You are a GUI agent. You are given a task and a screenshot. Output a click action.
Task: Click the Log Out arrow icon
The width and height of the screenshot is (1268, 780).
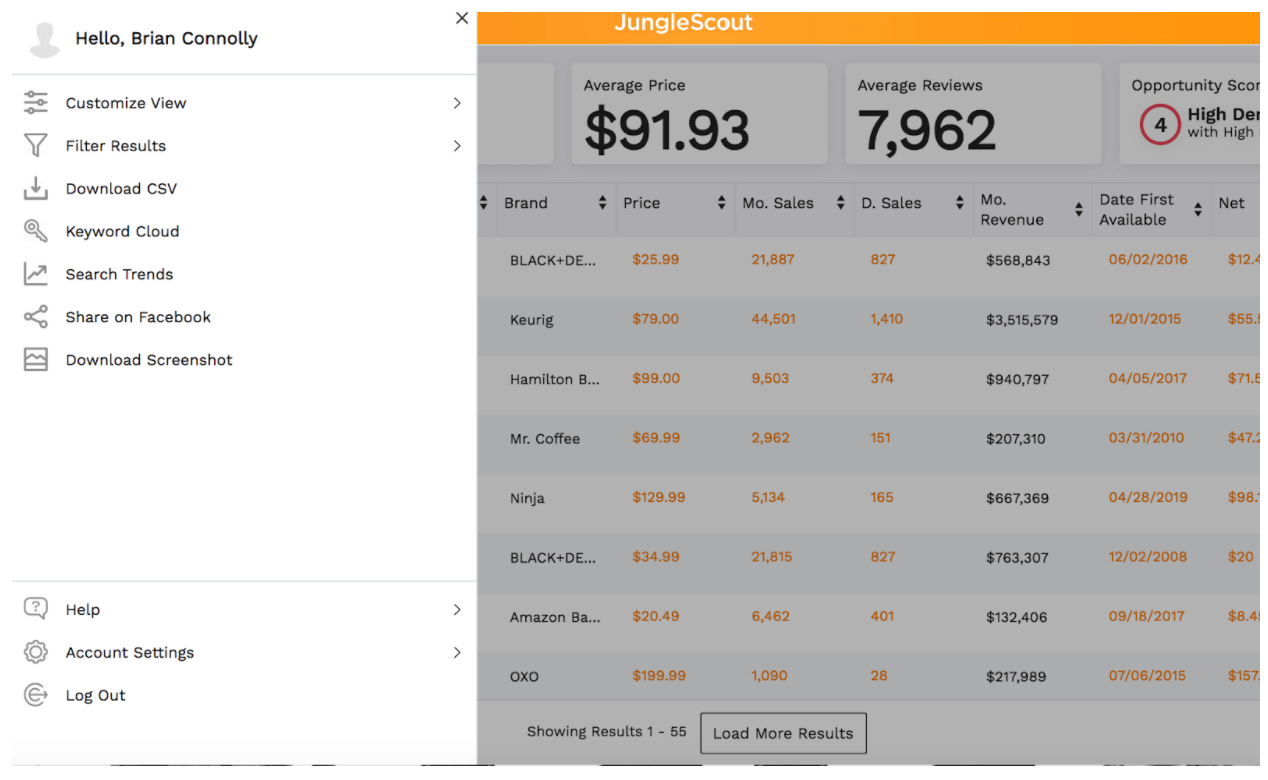coord(36,695)
